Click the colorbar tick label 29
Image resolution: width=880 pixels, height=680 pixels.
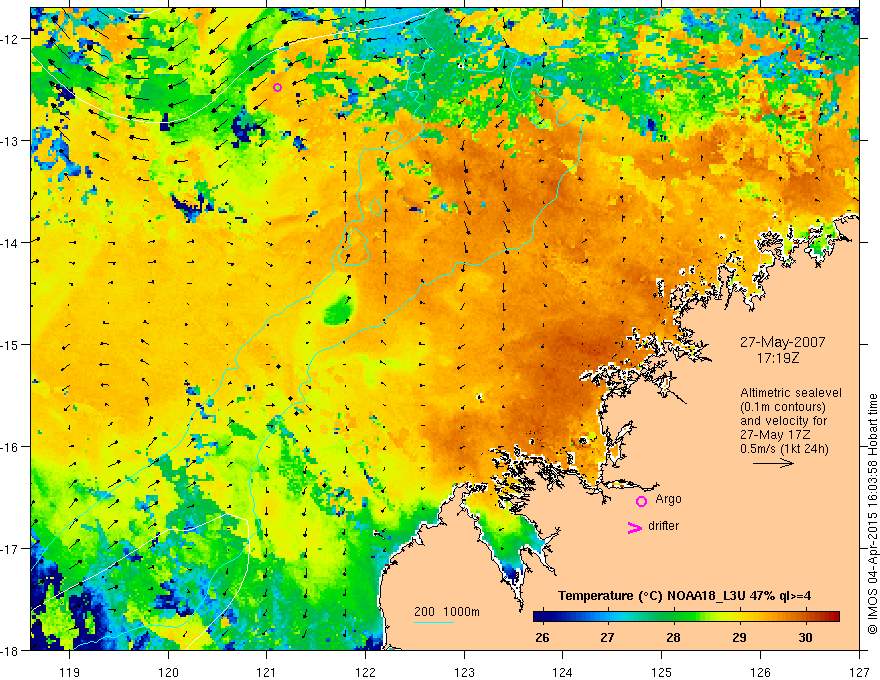(740, 637)
